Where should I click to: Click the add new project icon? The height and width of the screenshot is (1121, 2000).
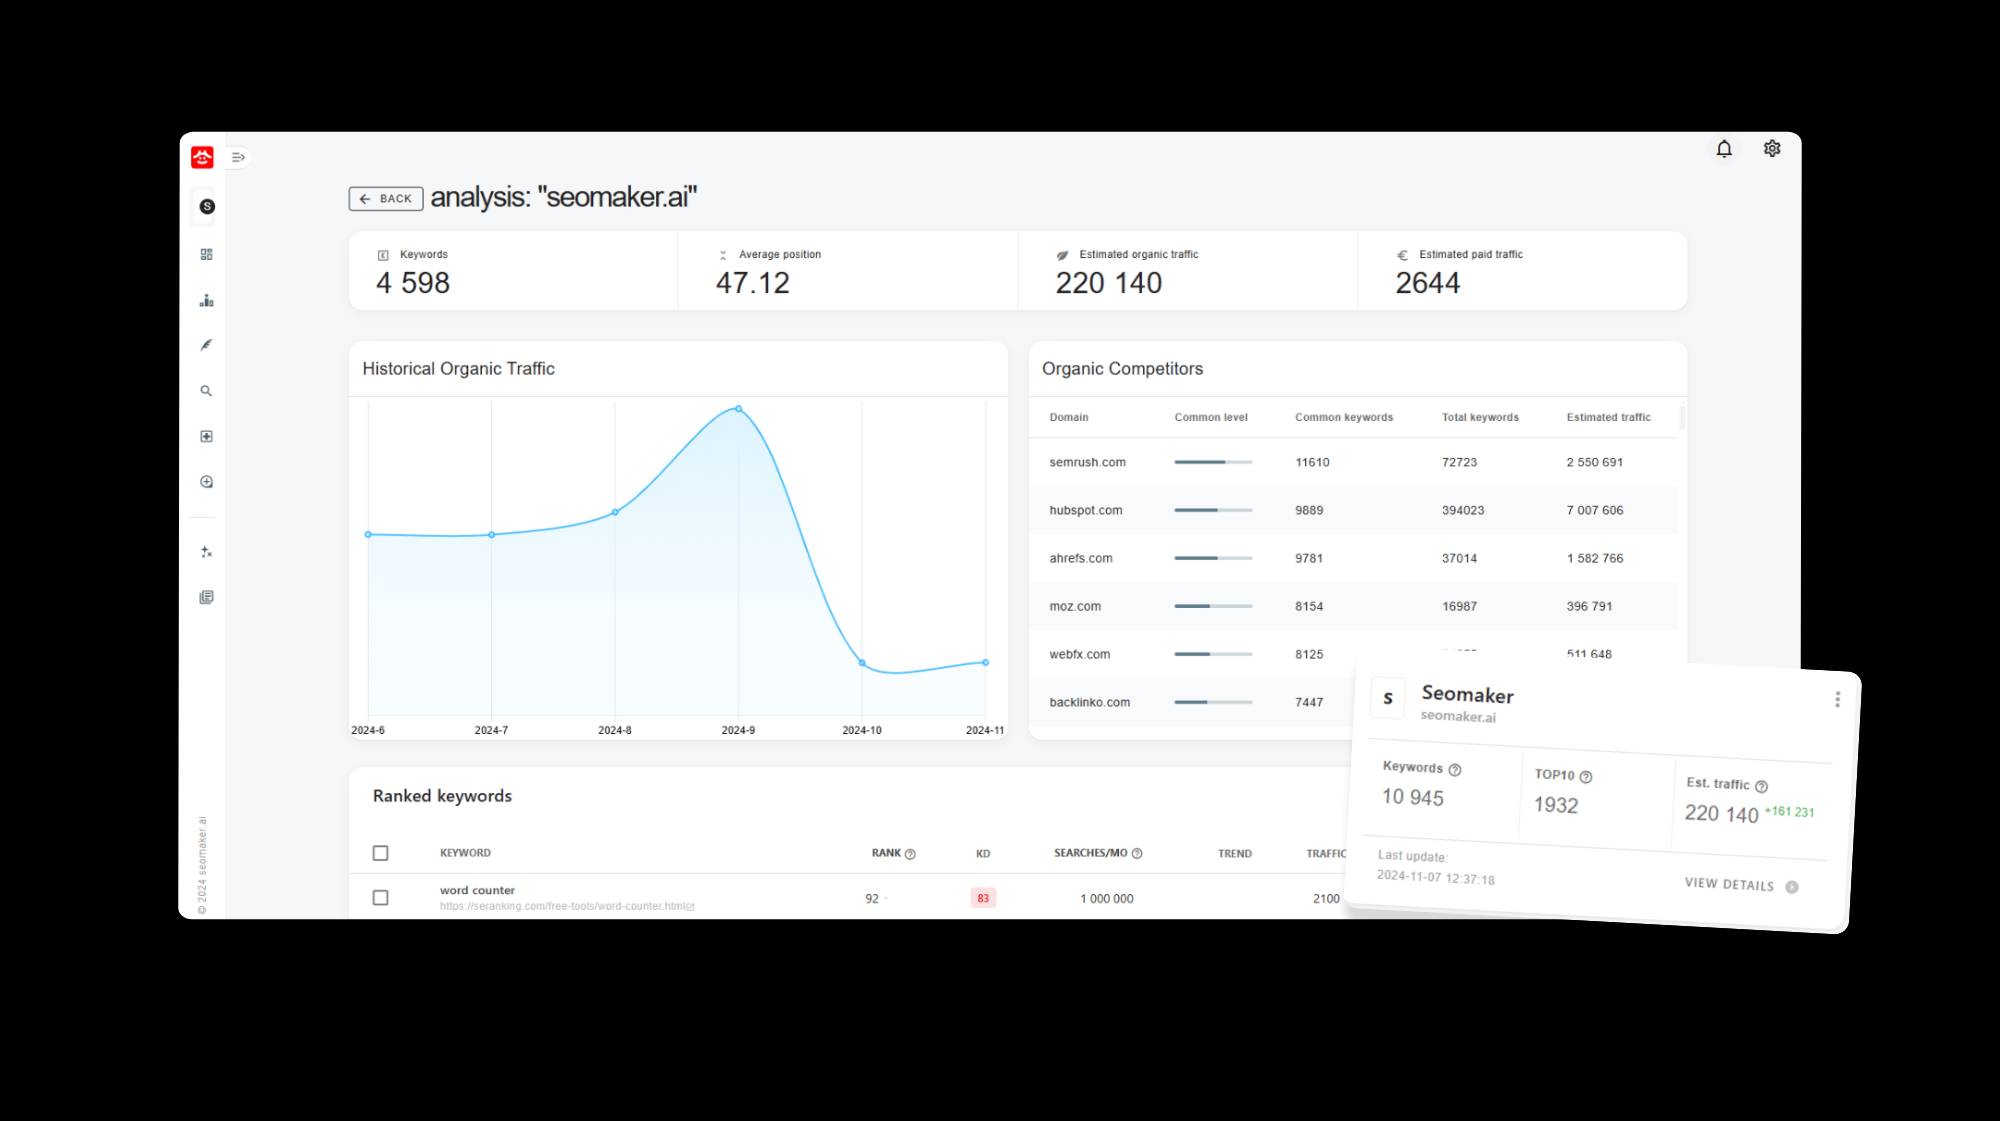point(206,436)
